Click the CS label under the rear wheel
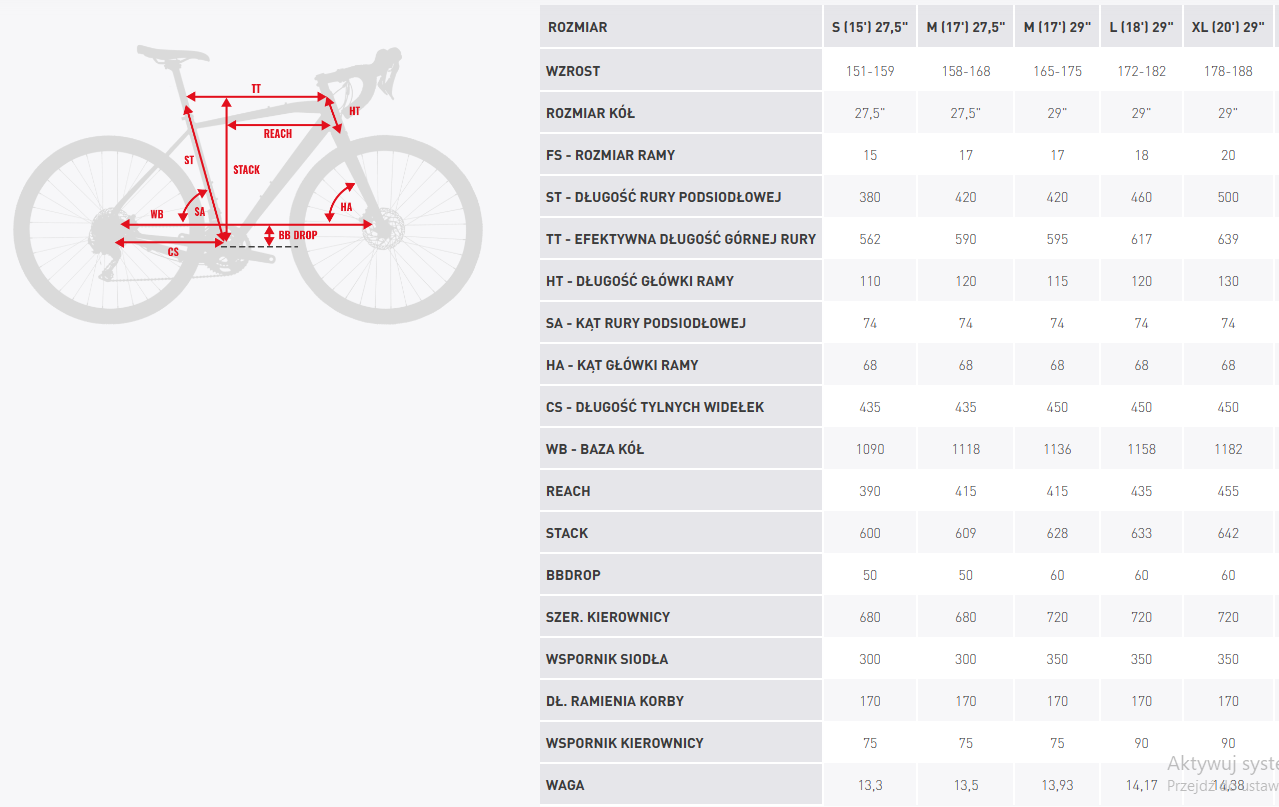 coord(173,252)
